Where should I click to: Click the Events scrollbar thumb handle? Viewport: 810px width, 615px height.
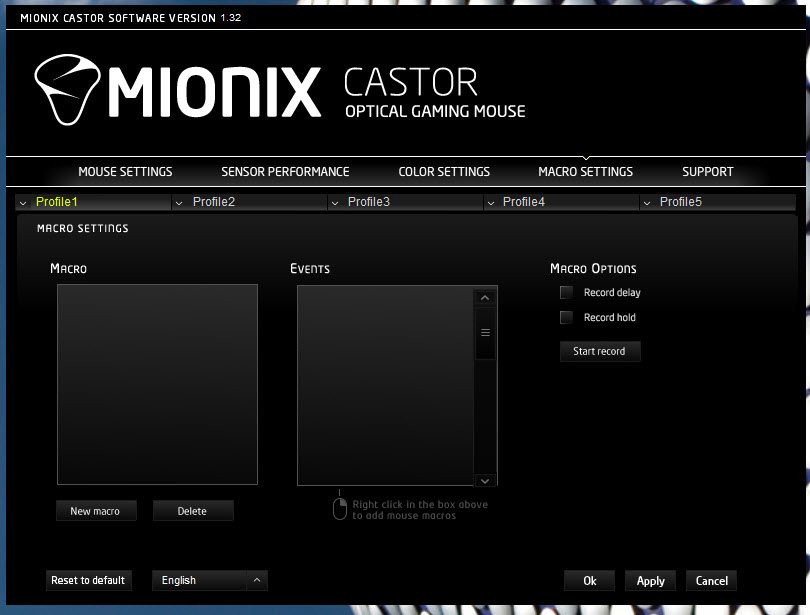485,333
